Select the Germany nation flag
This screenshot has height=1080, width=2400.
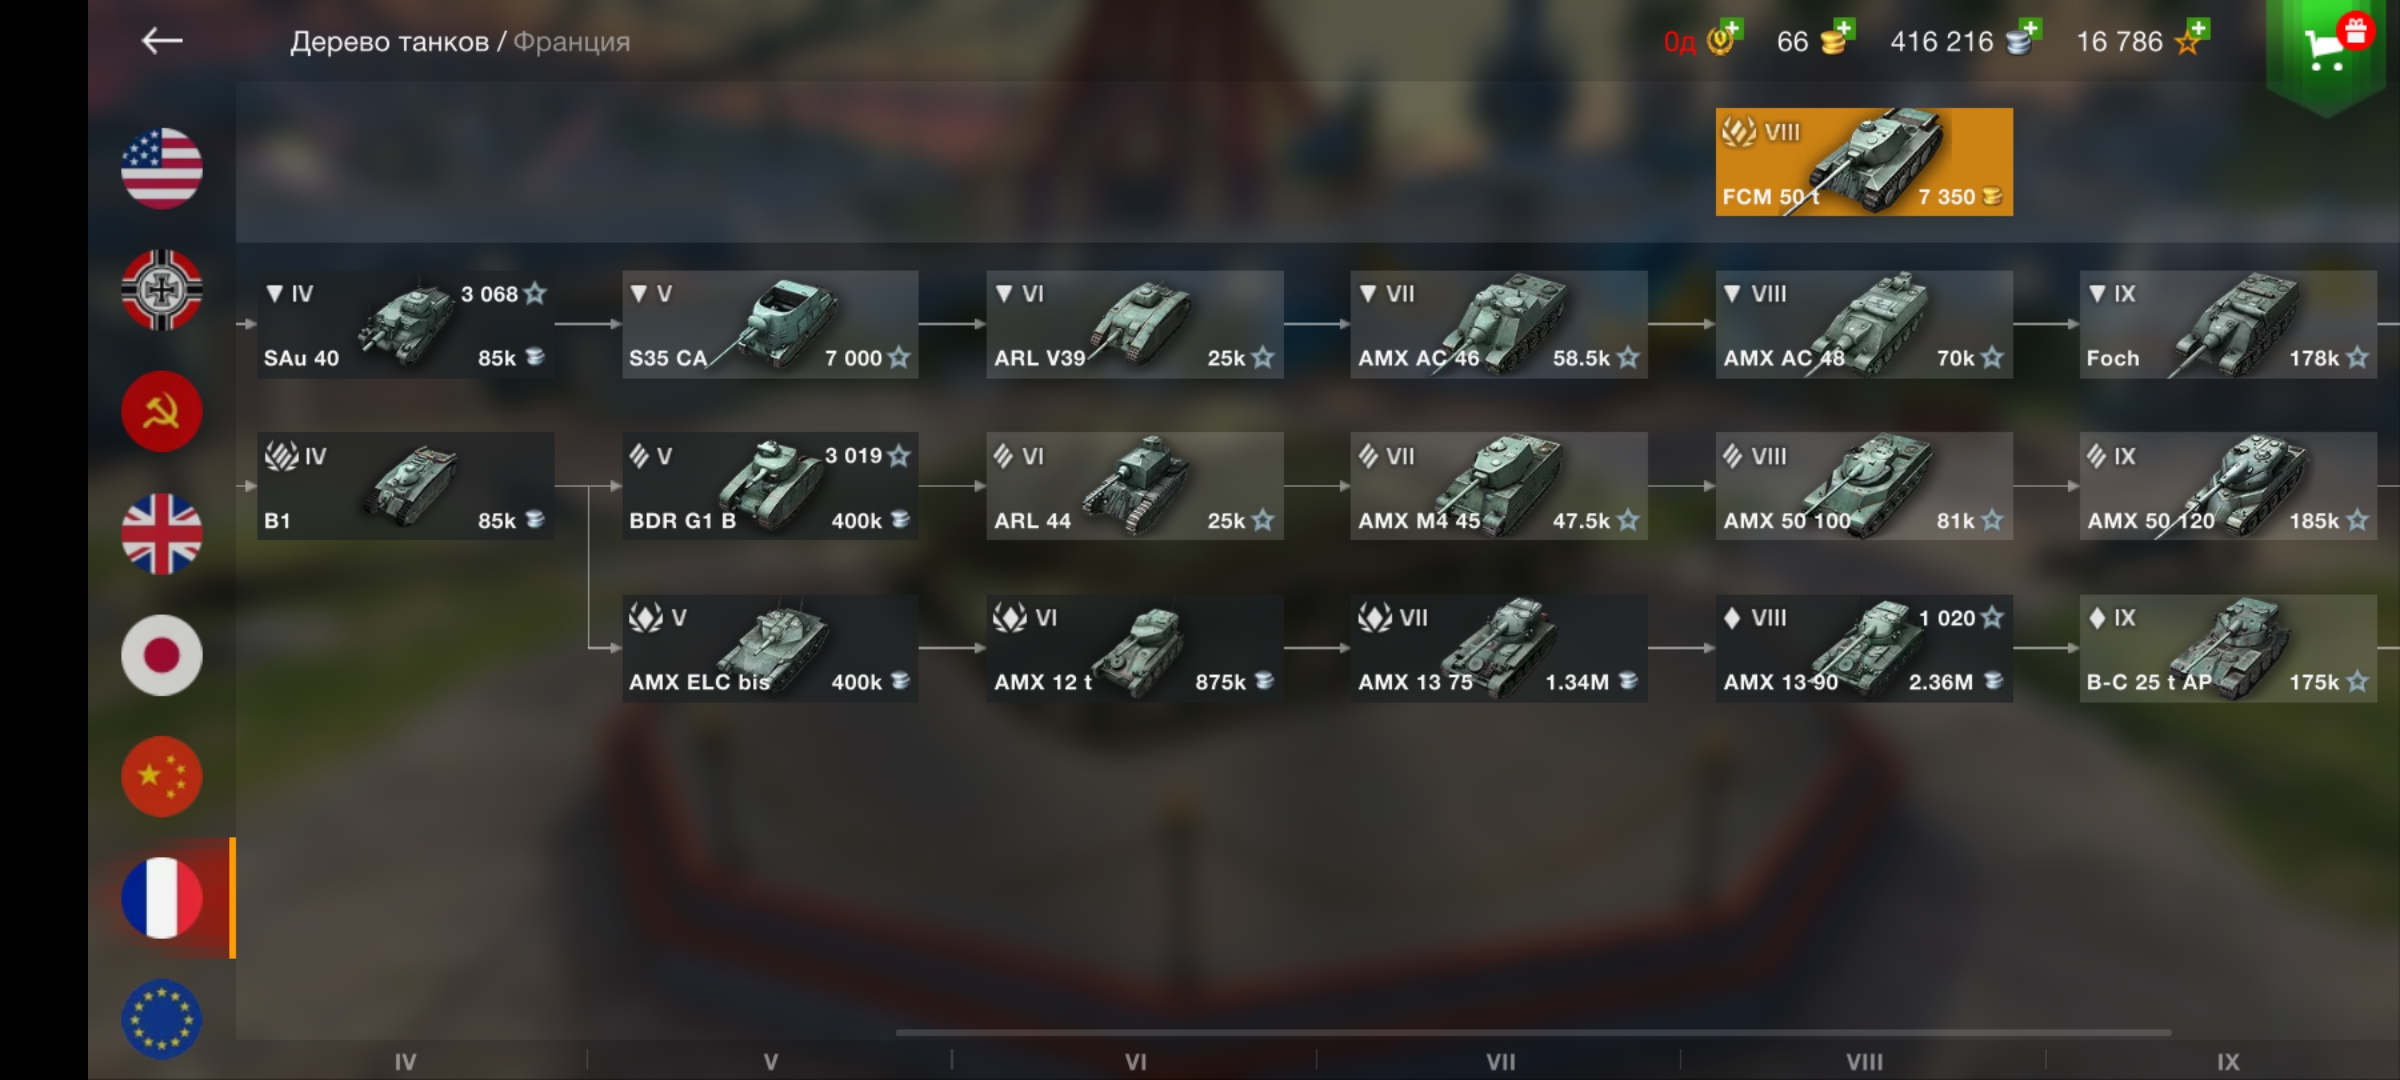162,290
